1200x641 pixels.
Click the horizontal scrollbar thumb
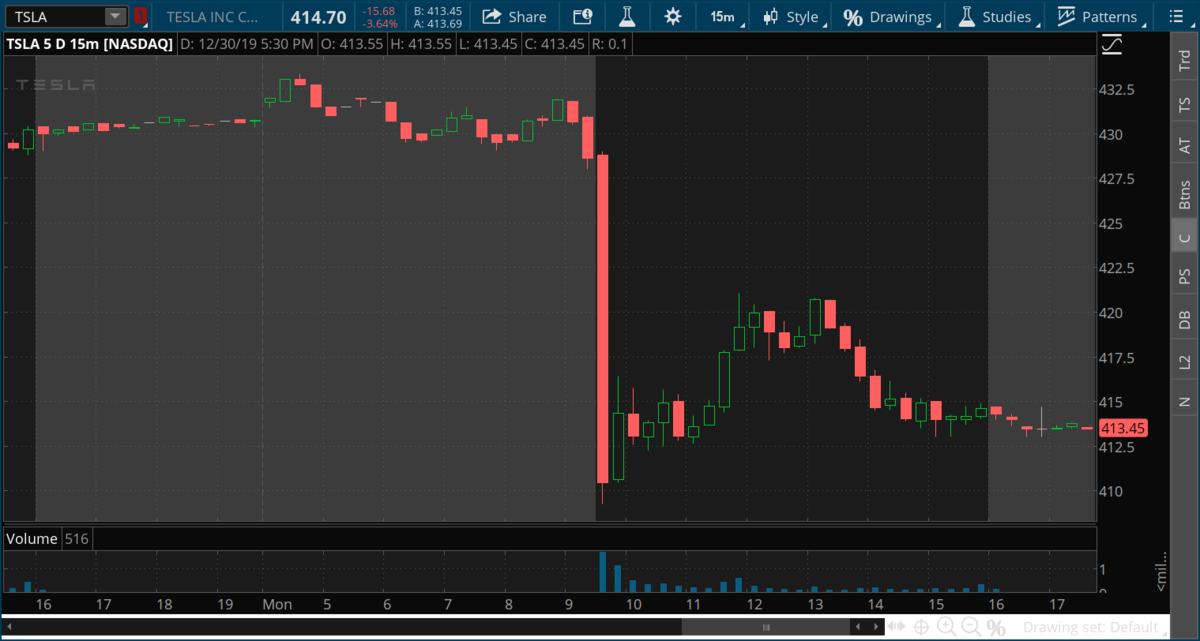tap(765, 628)
